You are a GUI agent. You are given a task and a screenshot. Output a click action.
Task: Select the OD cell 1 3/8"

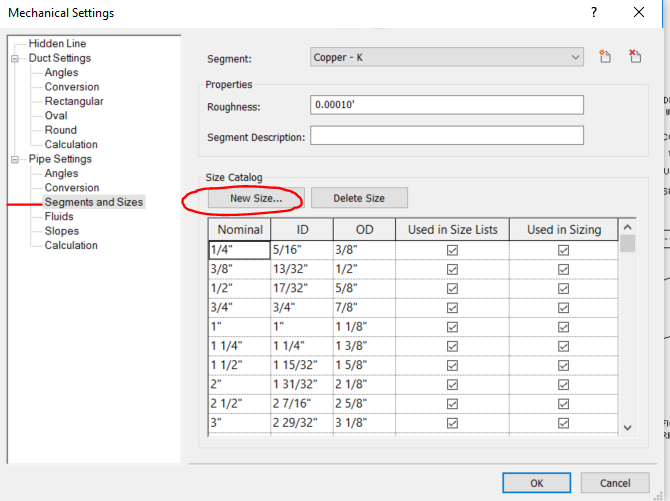364,346
